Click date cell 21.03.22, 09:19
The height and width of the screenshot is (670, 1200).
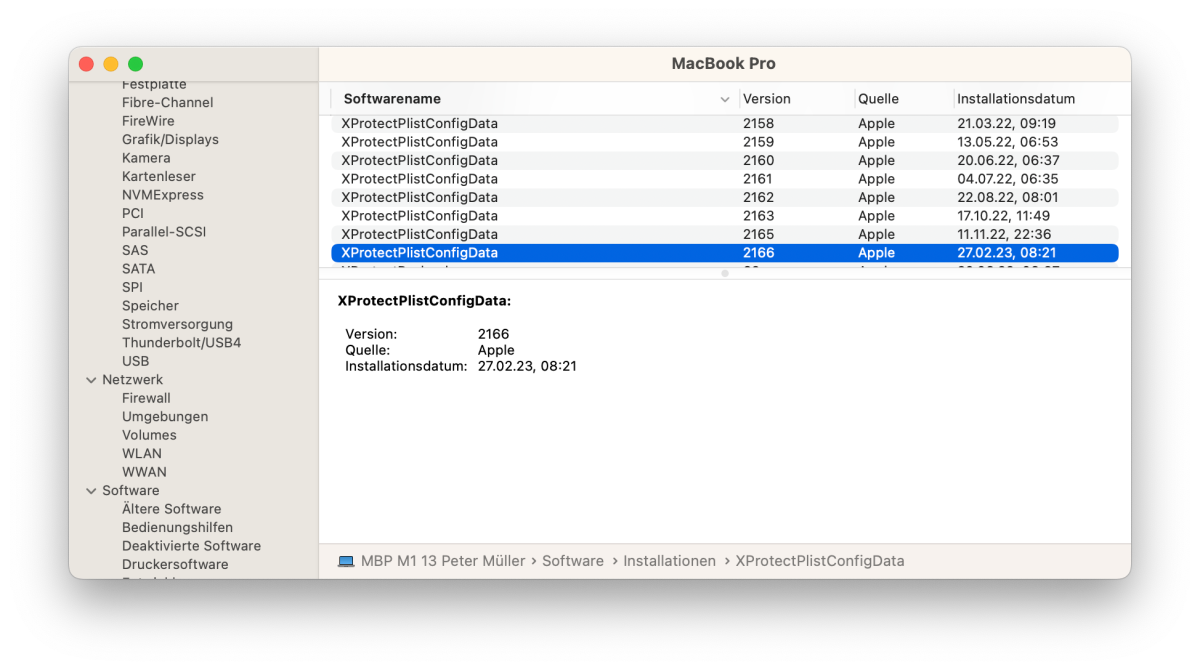click(1007, 124)
